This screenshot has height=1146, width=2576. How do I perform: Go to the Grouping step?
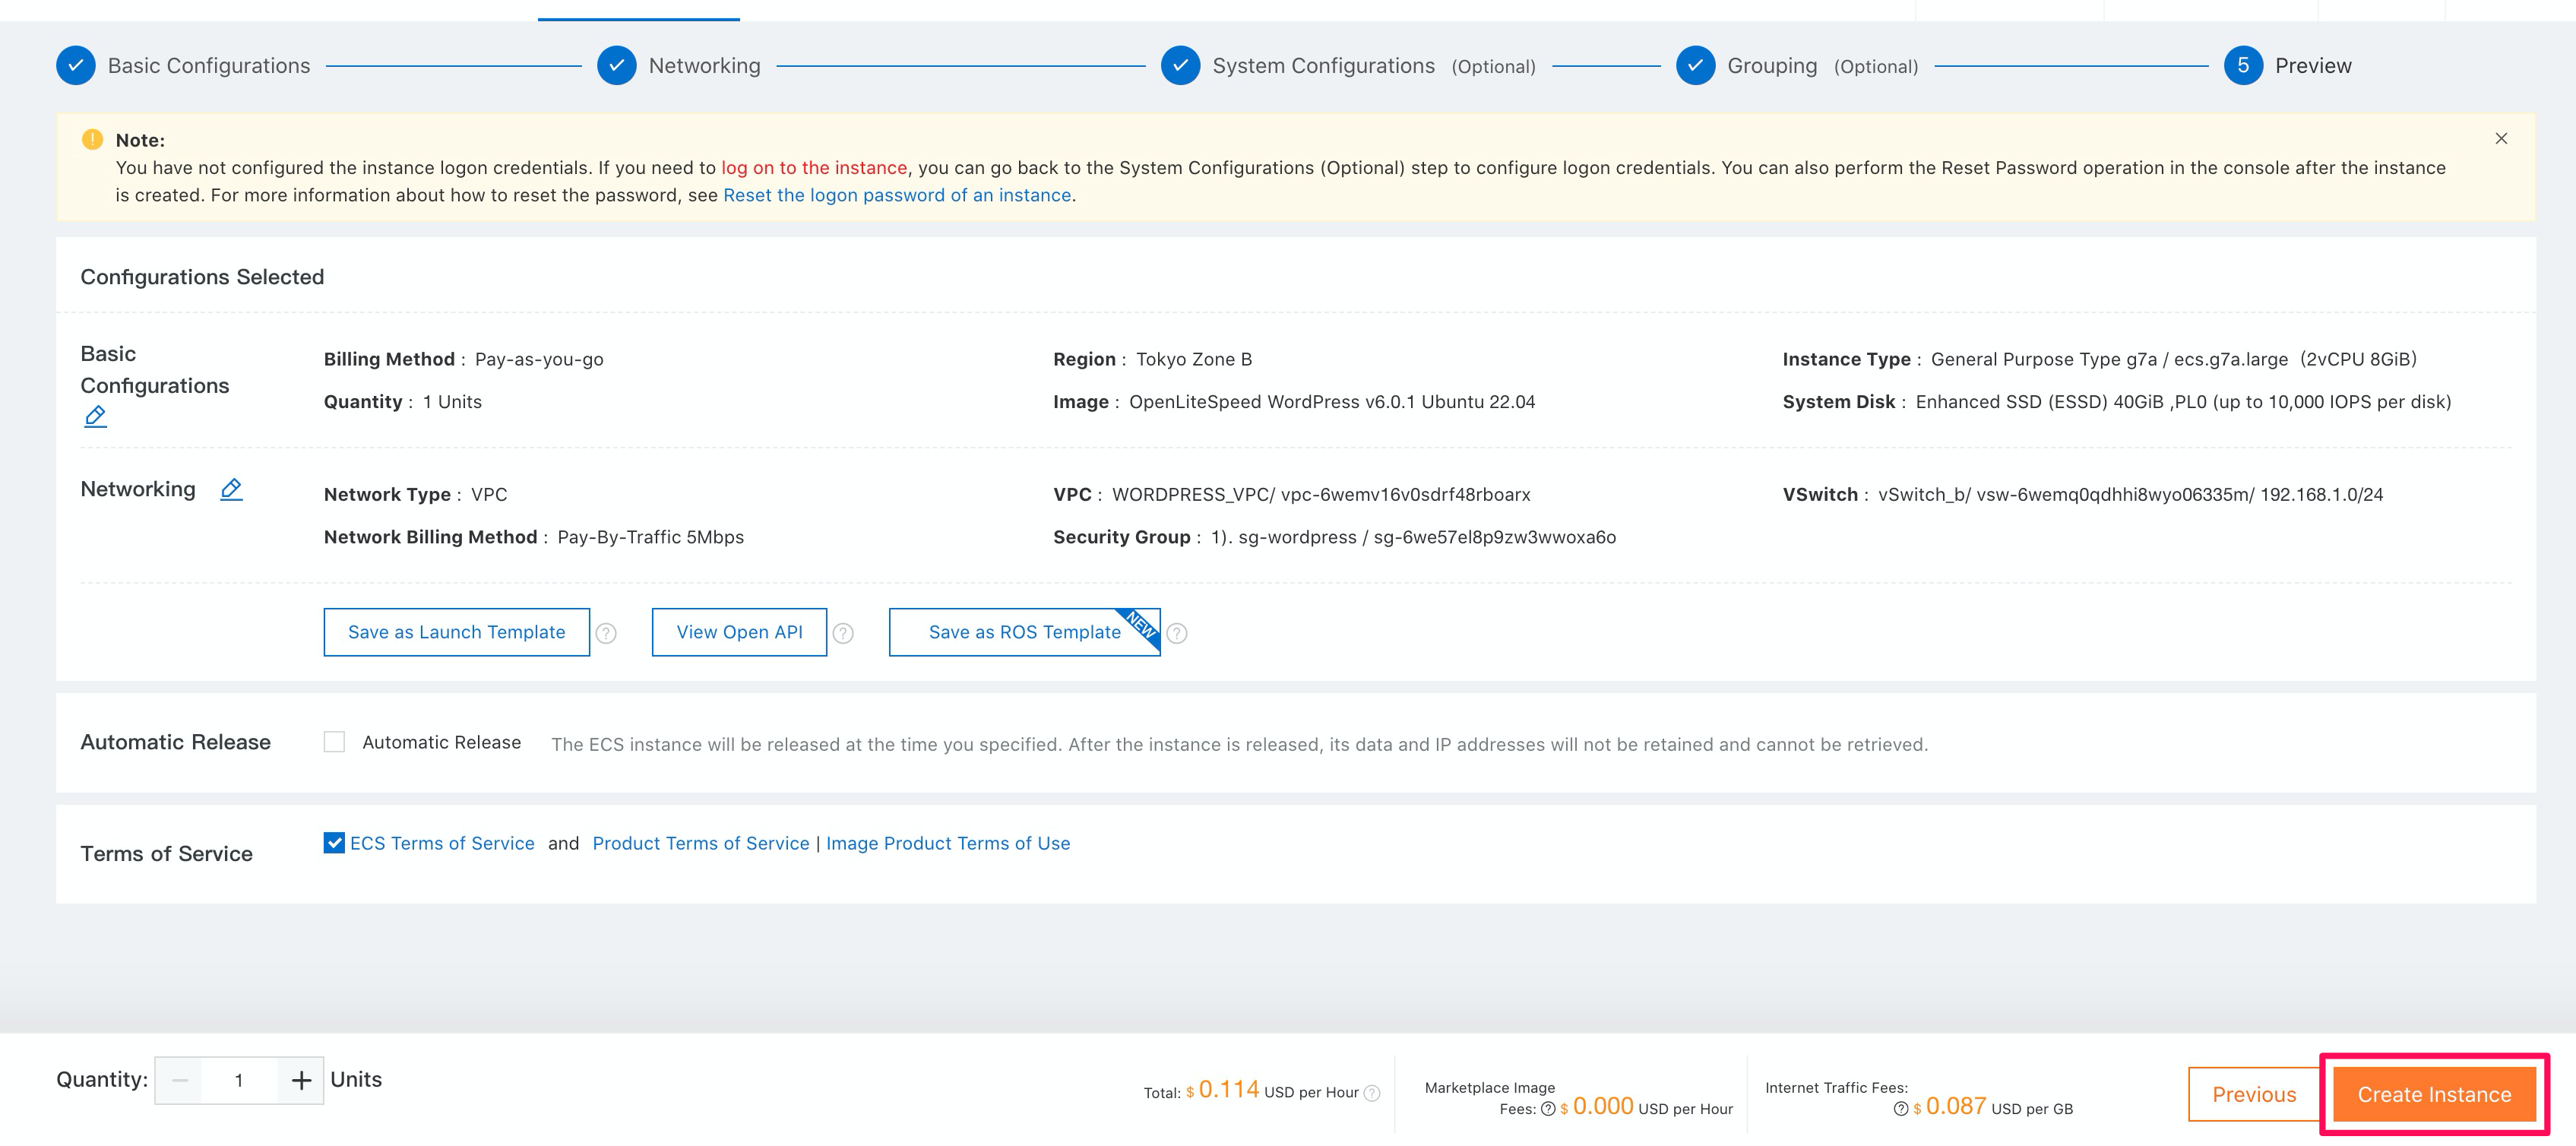(x=1771, y=66)
